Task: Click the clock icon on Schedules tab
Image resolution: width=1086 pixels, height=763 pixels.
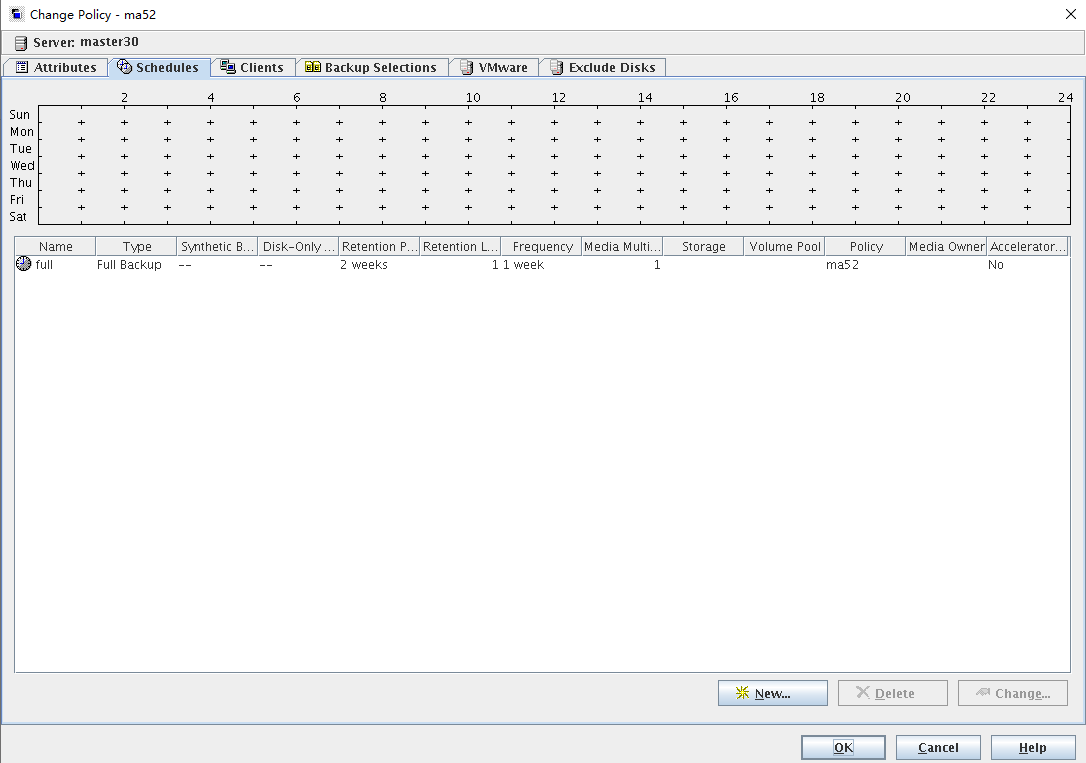Action: click(x=125, y=67)
